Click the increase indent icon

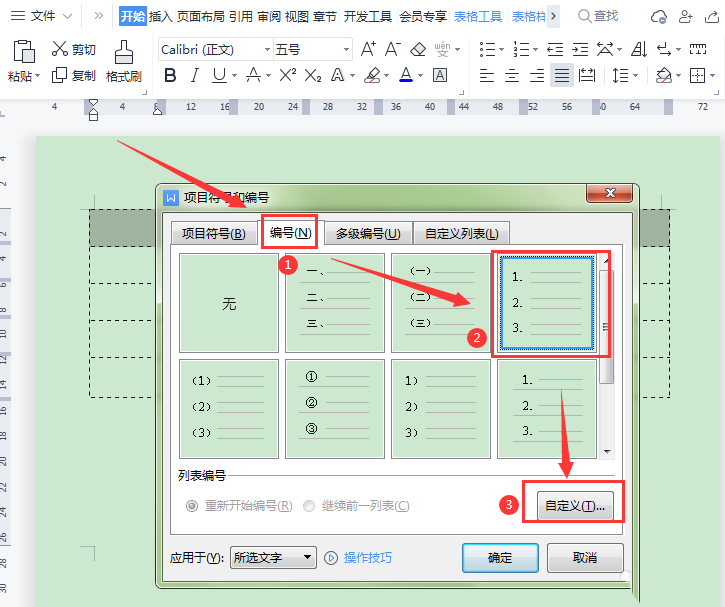pos(580,49)
